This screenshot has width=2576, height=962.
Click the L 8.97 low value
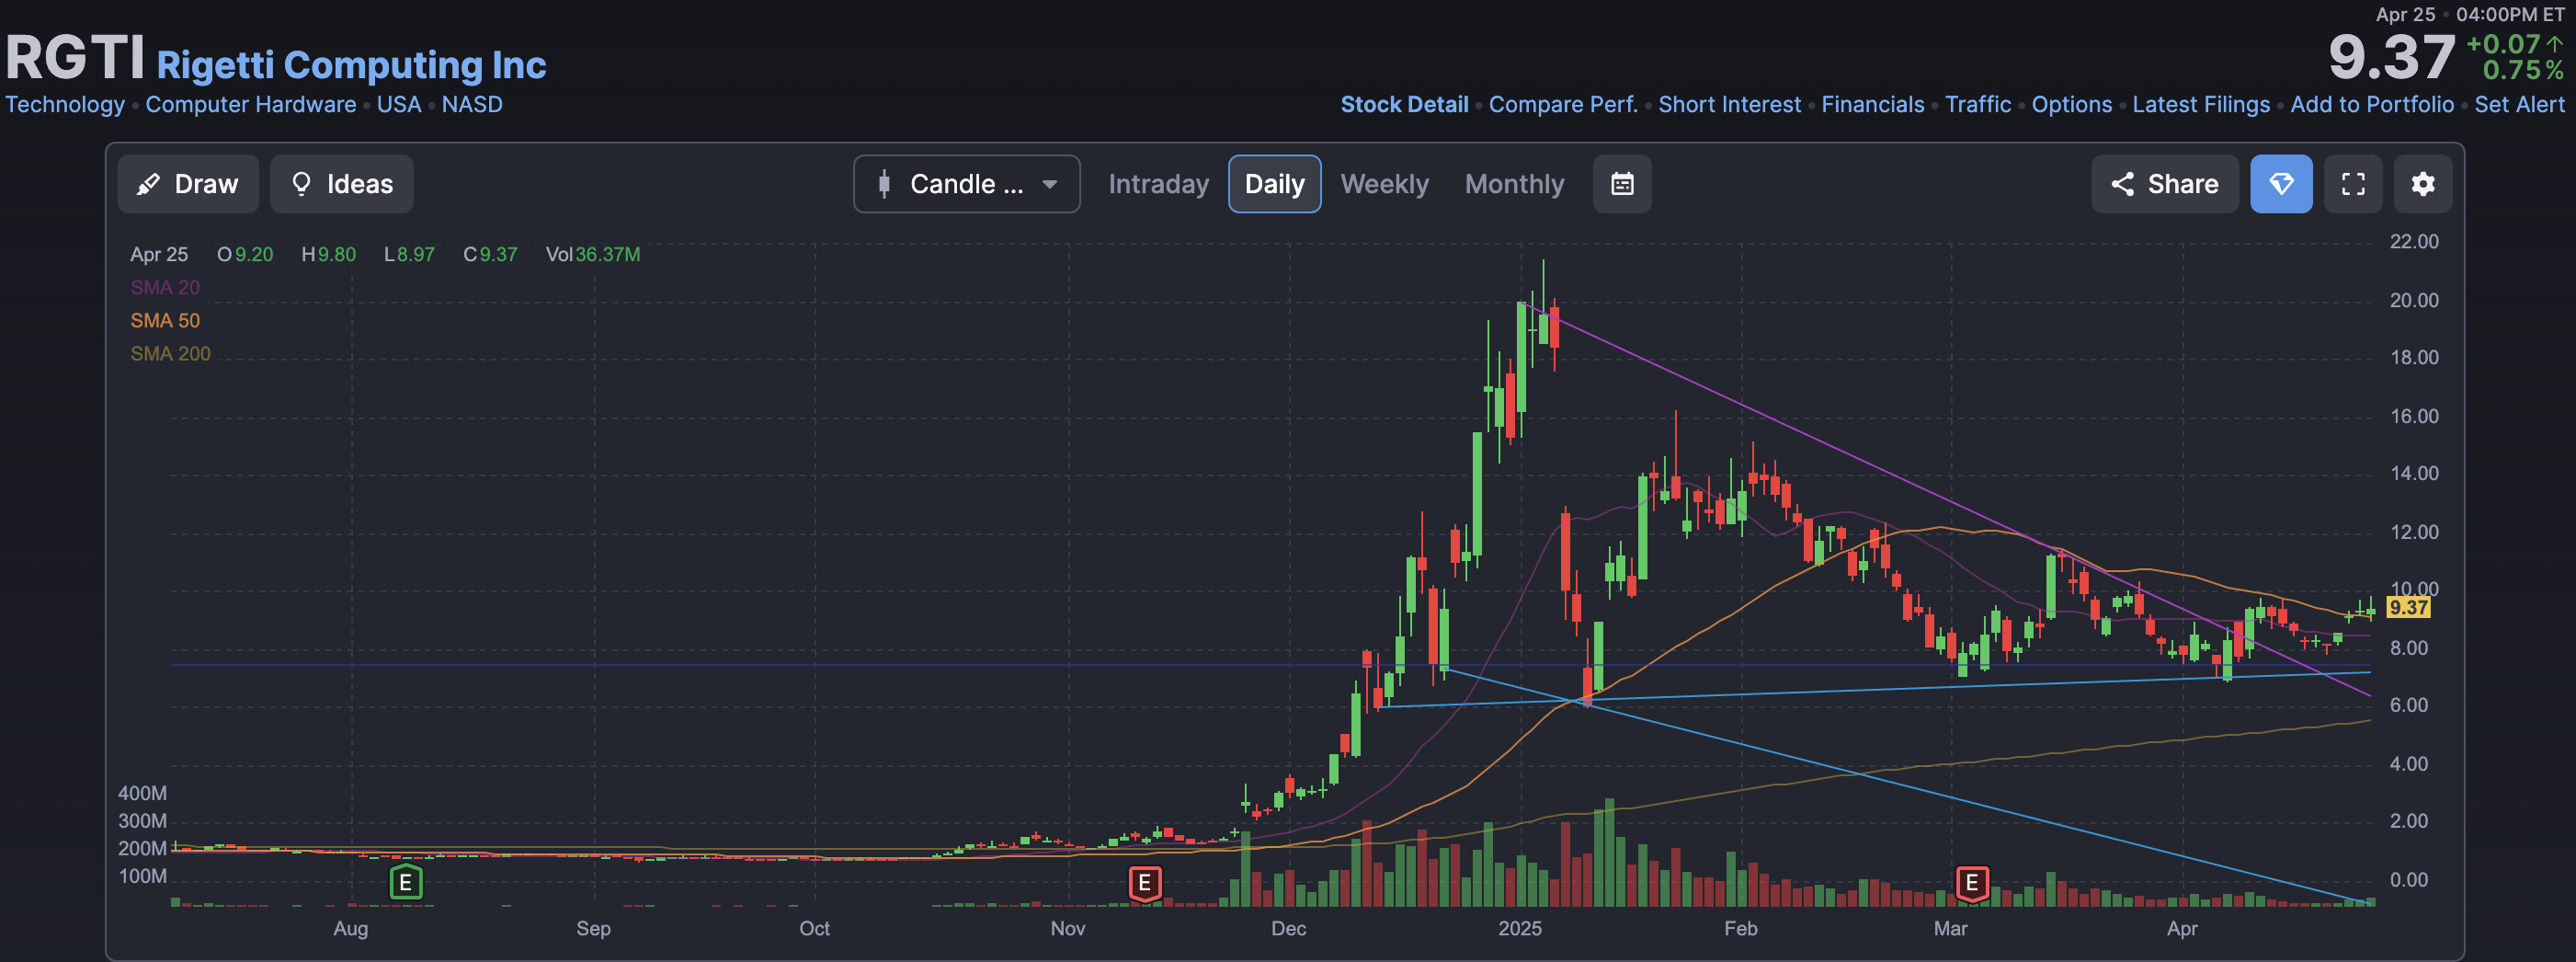409,254
